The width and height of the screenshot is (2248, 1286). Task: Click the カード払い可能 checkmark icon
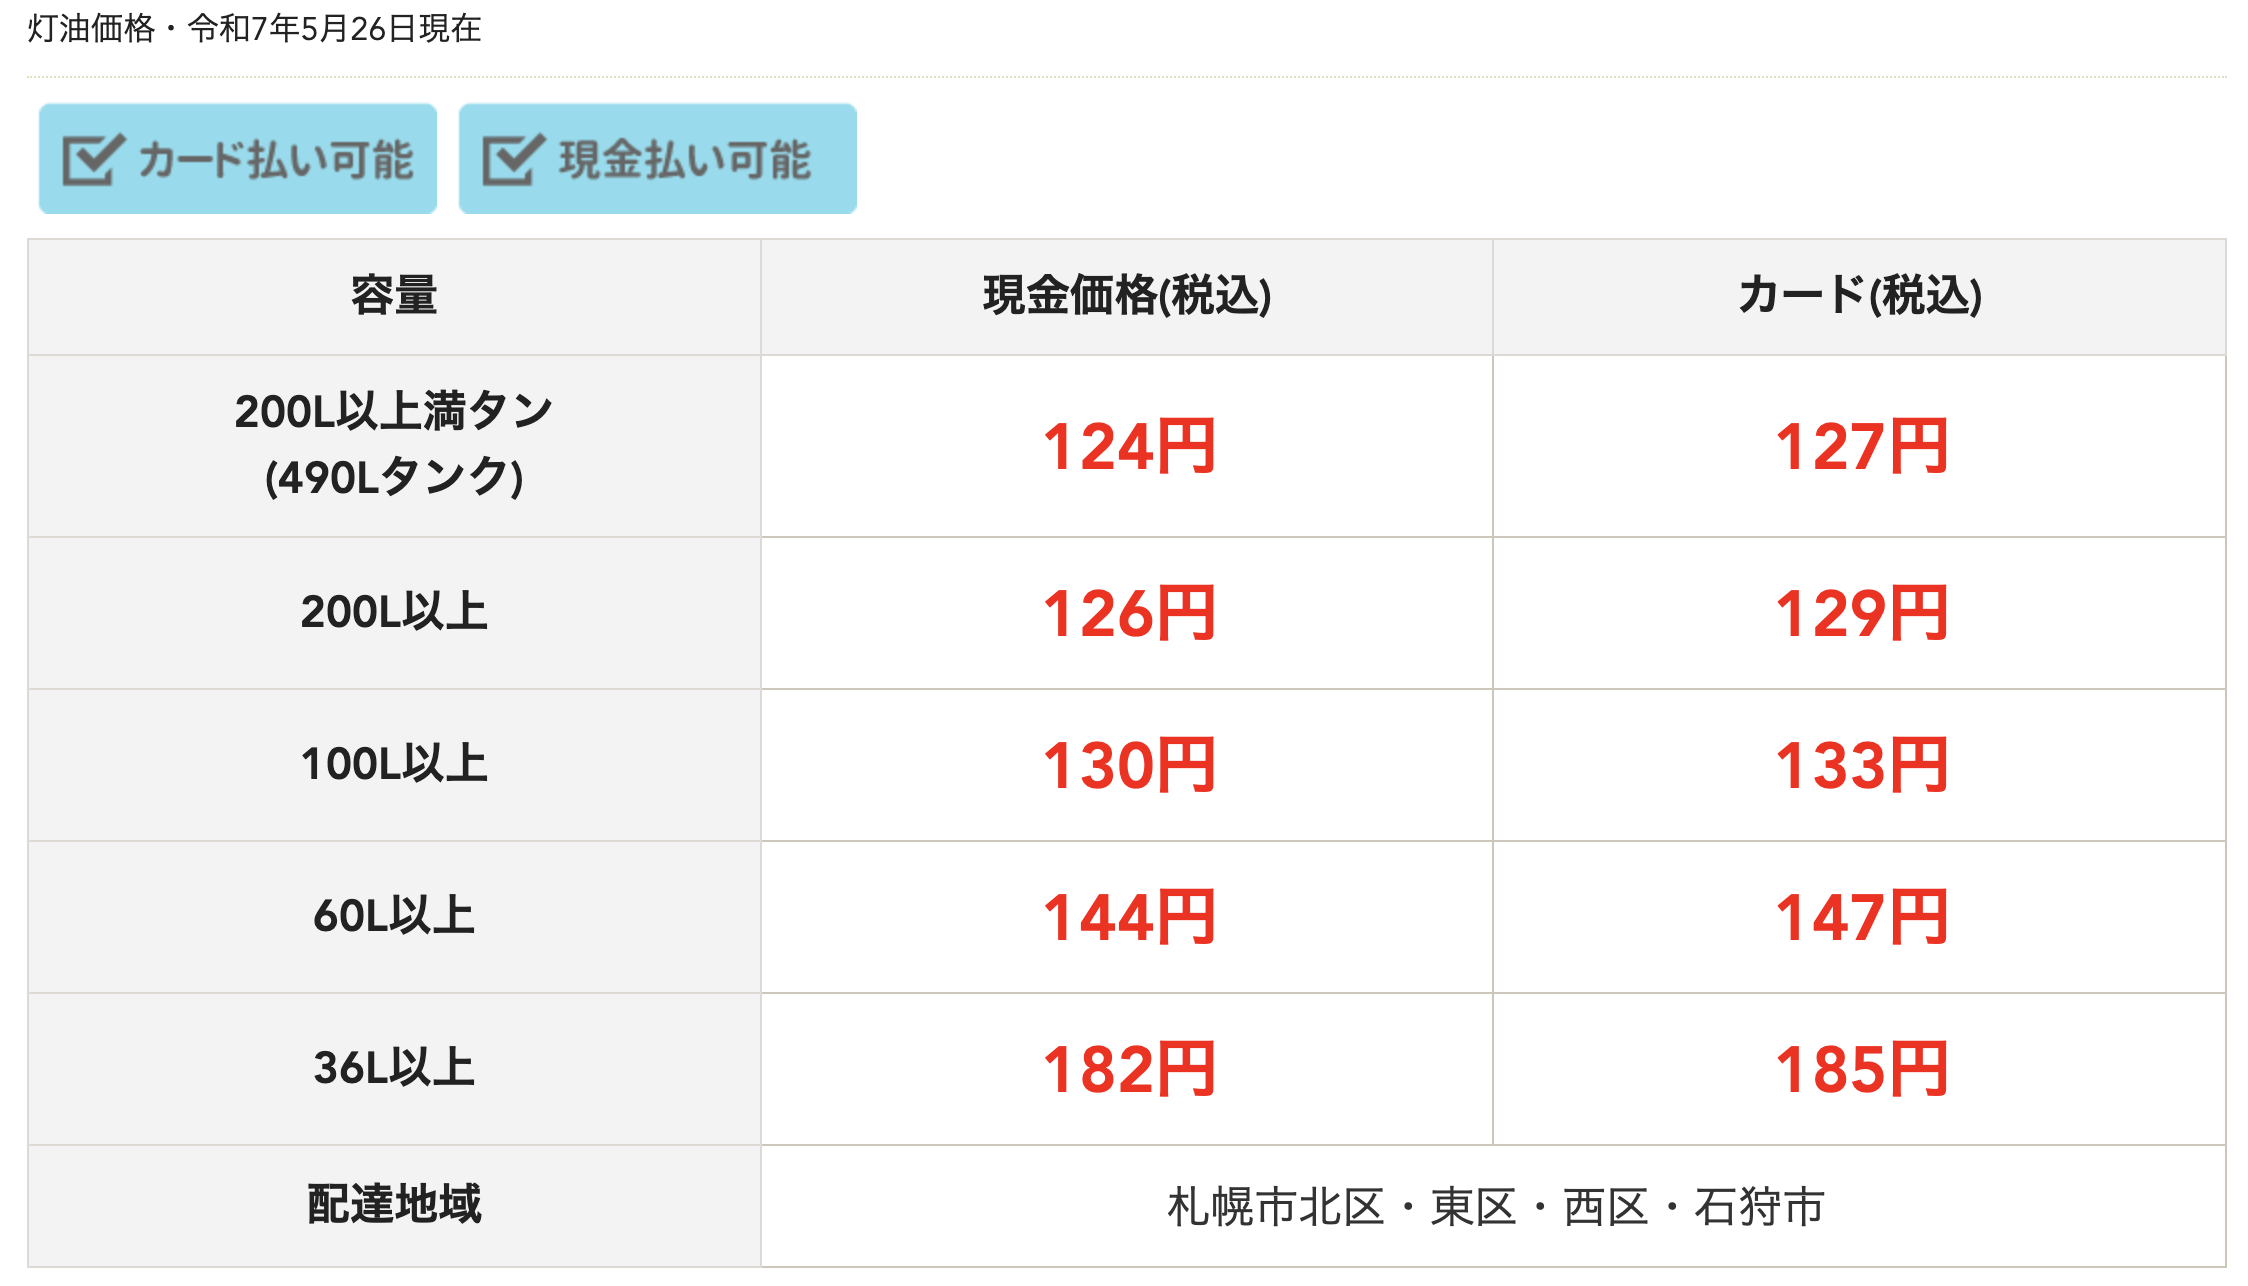(93, 160)
